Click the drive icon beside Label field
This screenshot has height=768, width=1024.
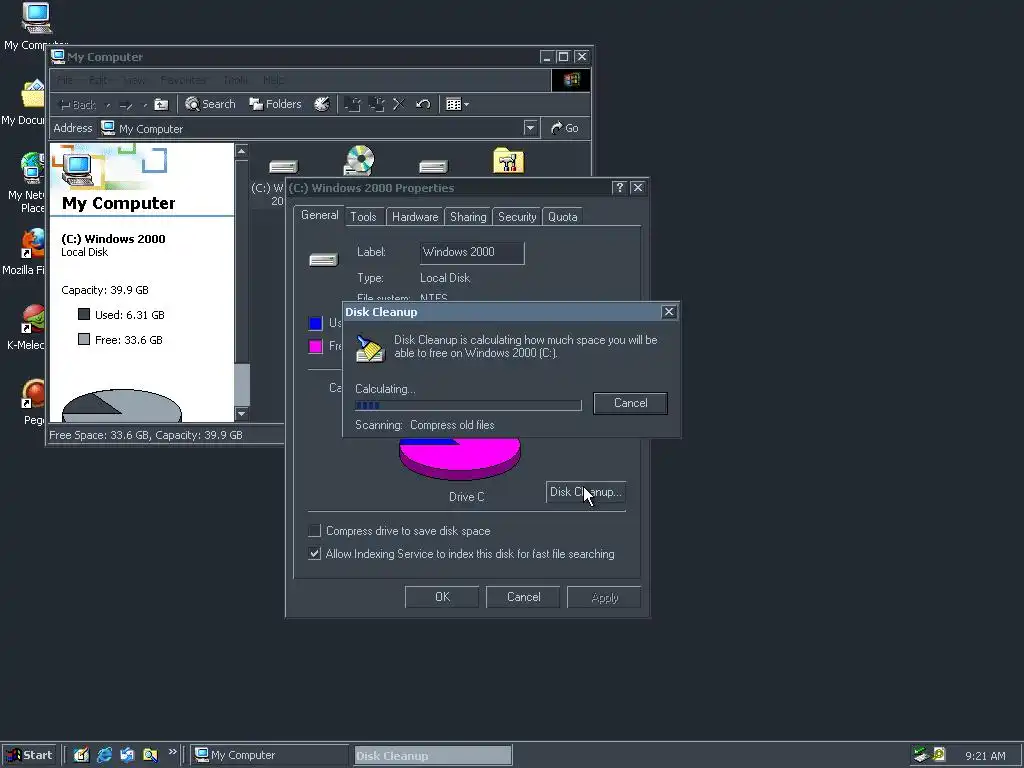click(324, 260)
